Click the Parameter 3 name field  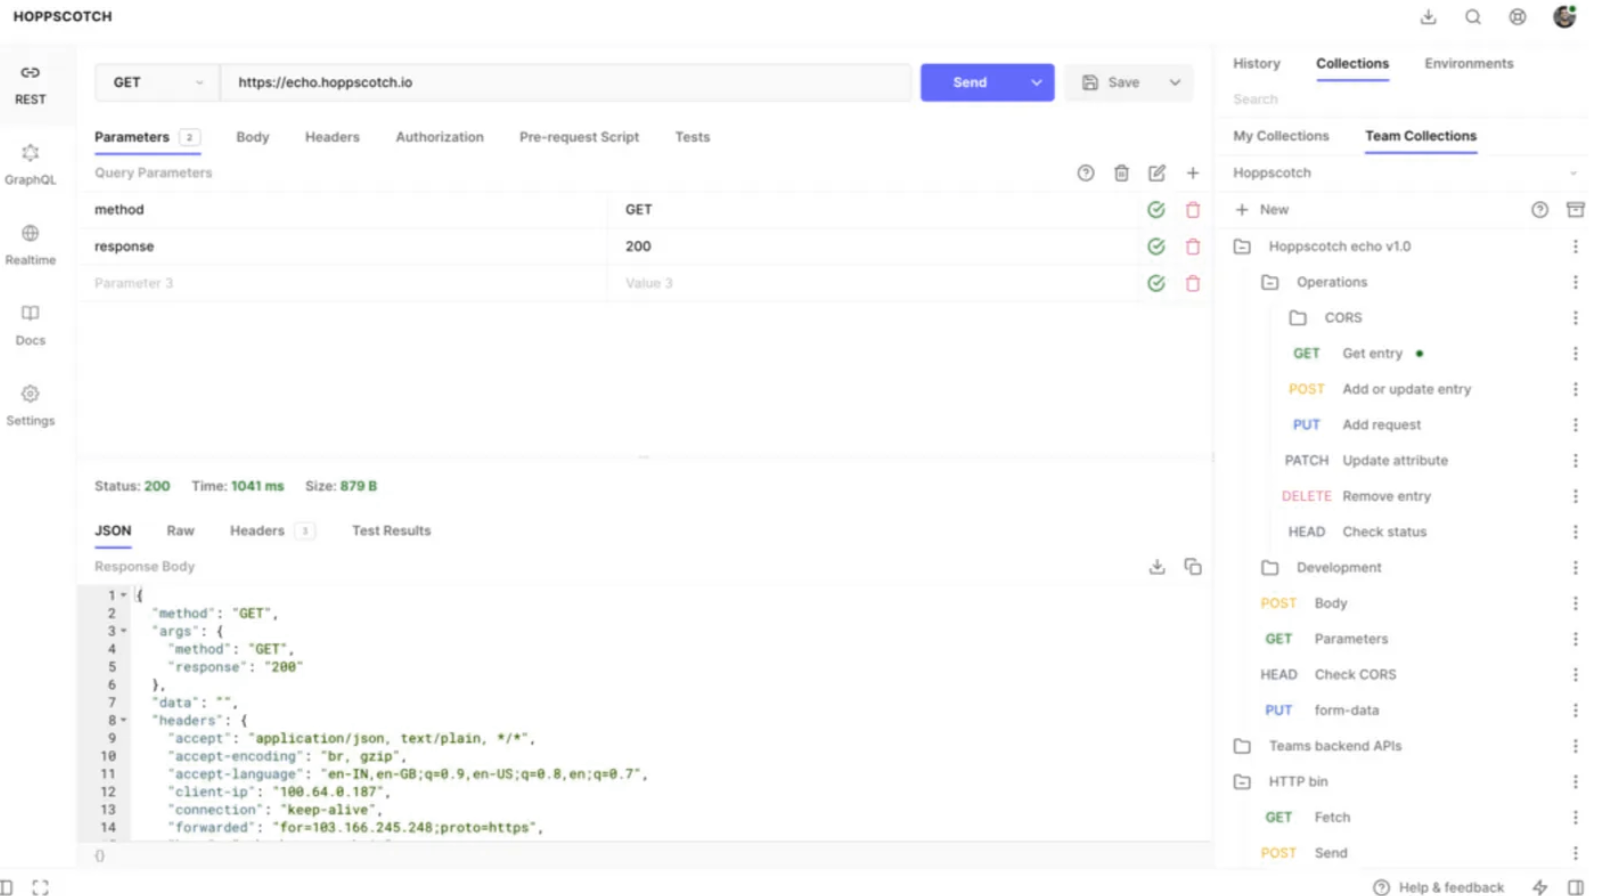click(x=342, y=283)
